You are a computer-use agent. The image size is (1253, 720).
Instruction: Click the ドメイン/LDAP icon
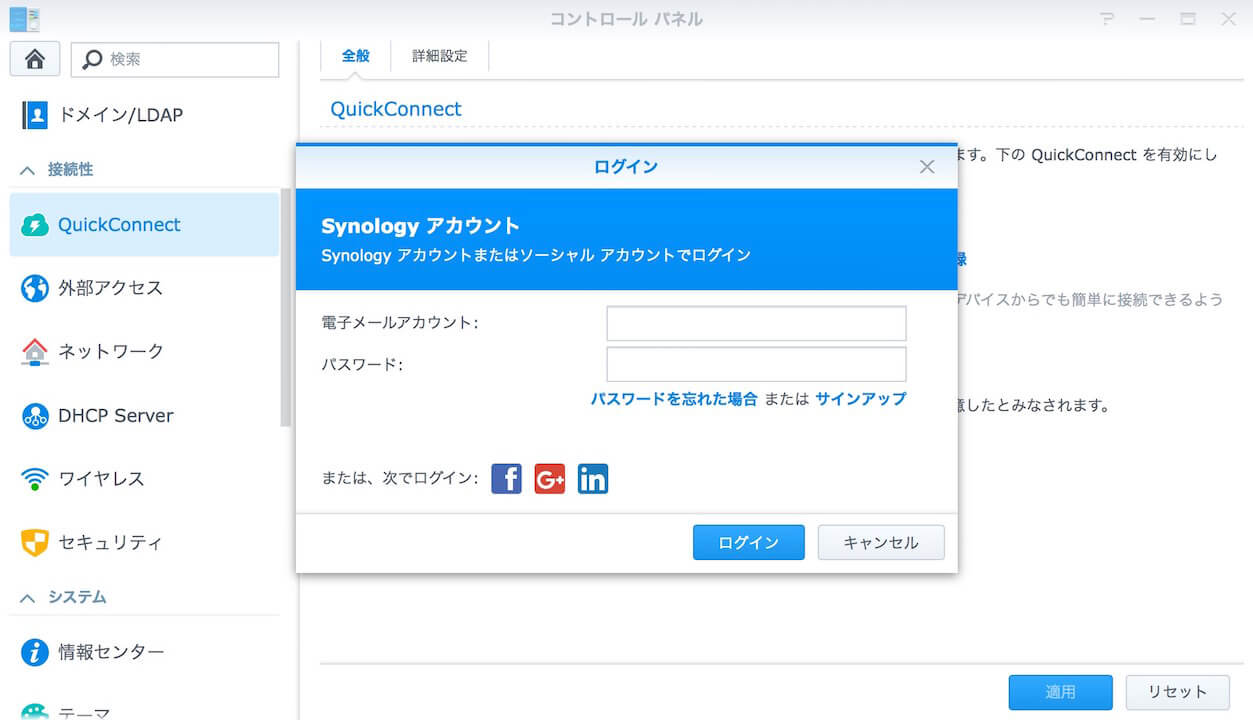click(35, 115)
